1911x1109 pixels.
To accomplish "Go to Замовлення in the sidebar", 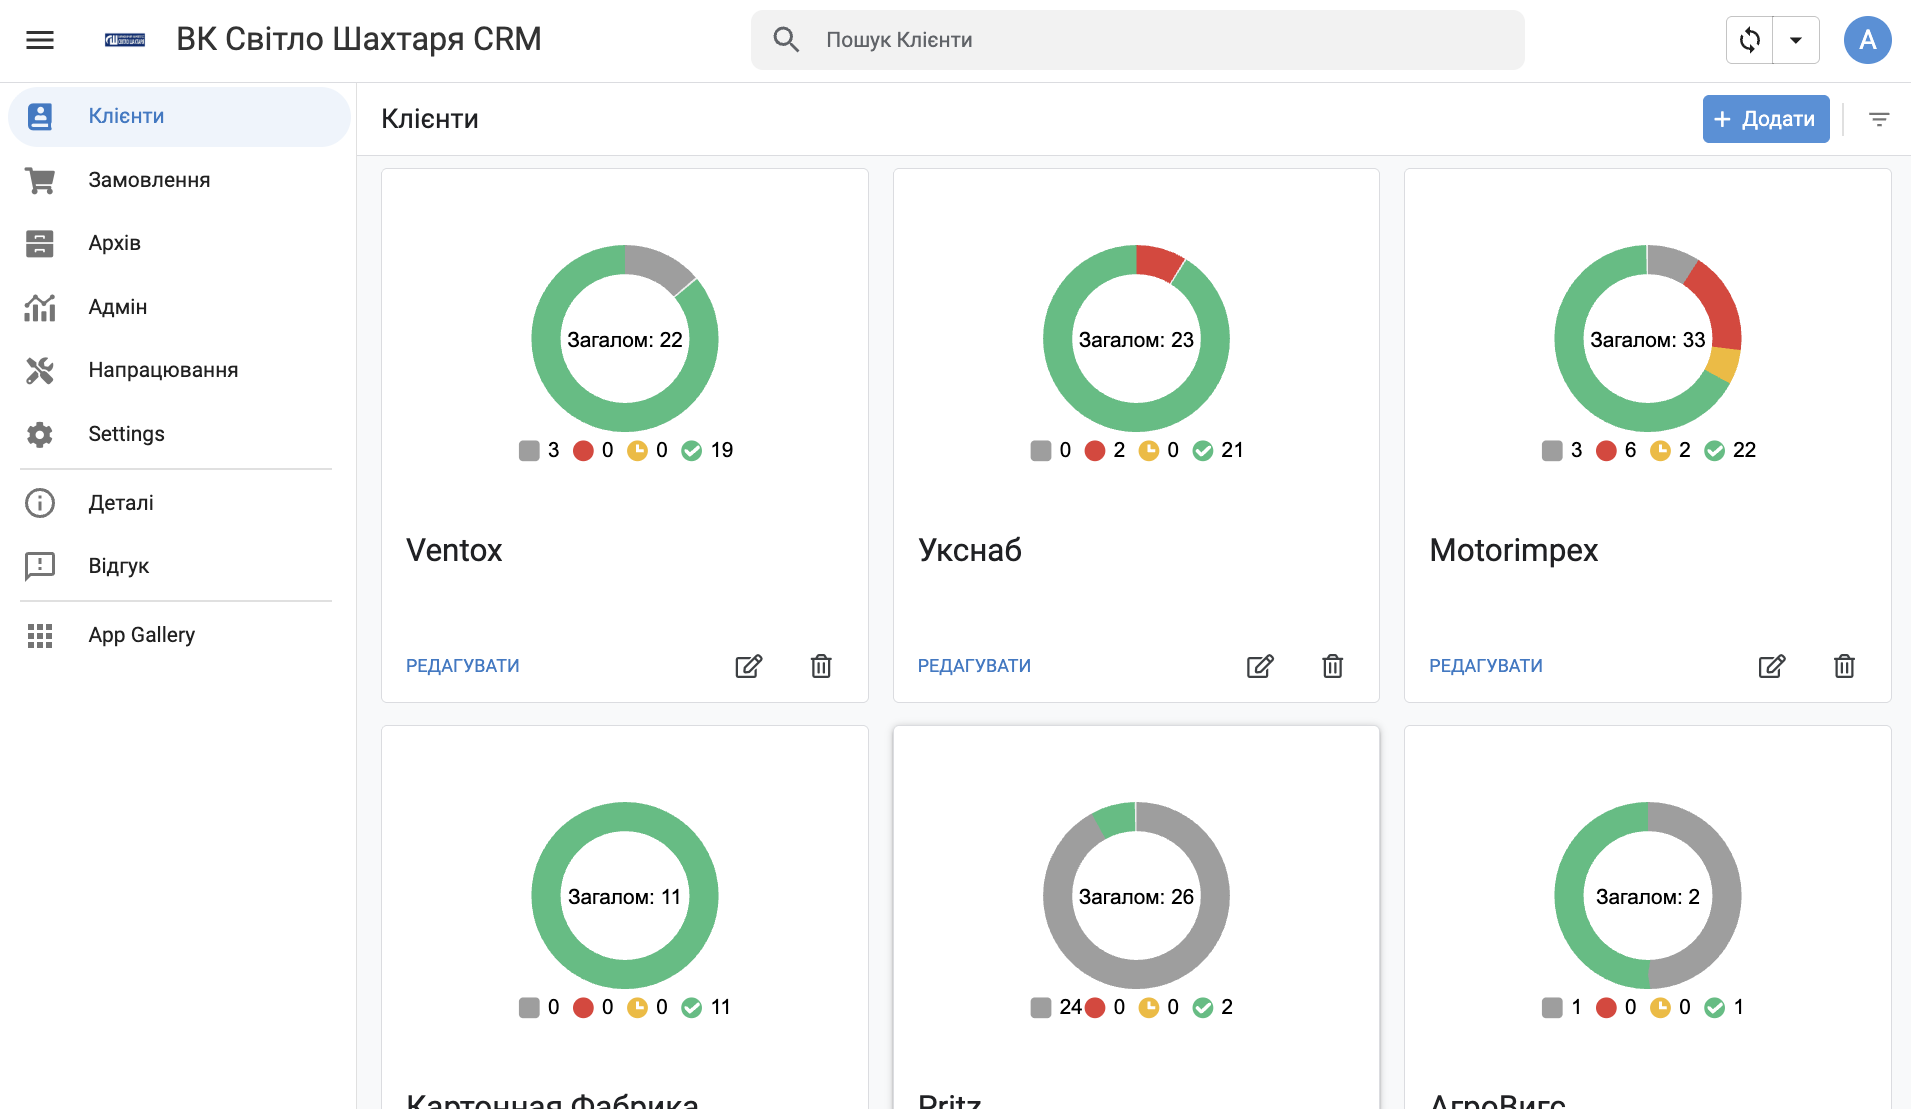I will tap(149, 180).
